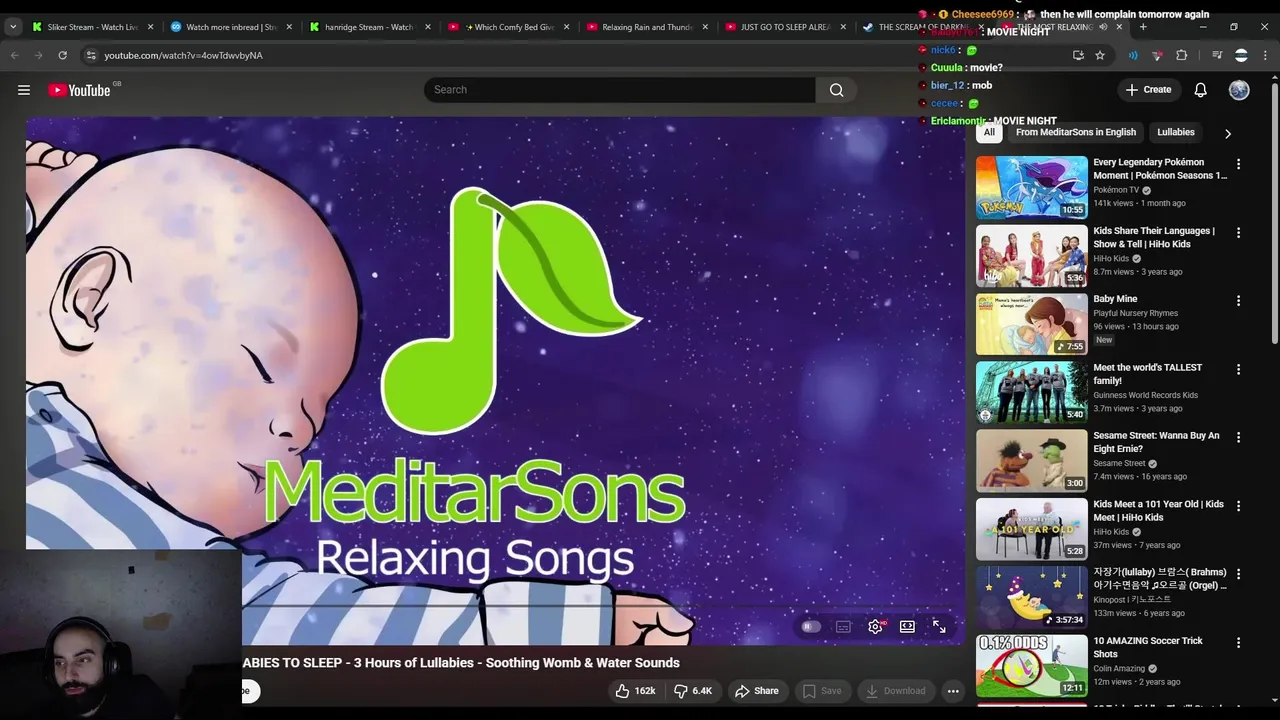Image resolution: width=1280 pixels, height=720 pixels.
Task: Open the account avatar menu
Action: [1239, 90]
